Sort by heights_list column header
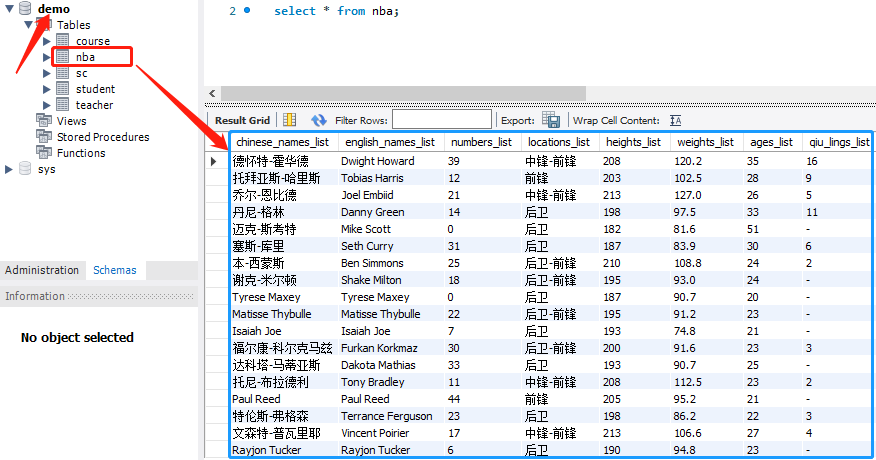The image size is (876, 460). [634, 143]
